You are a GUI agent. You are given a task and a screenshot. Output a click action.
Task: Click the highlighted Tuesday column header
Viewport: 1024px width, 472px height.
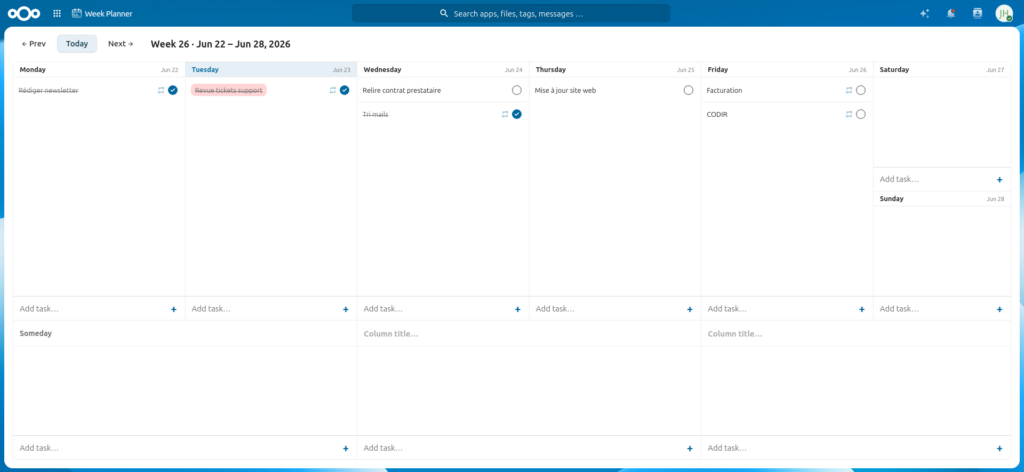[271, 69]
